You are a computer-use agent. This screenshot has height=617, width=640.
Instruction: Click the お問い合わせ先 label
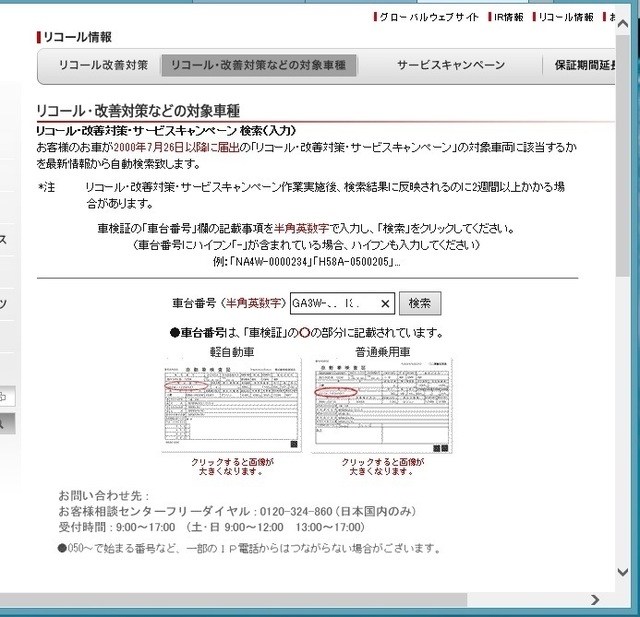click(104, 496)
